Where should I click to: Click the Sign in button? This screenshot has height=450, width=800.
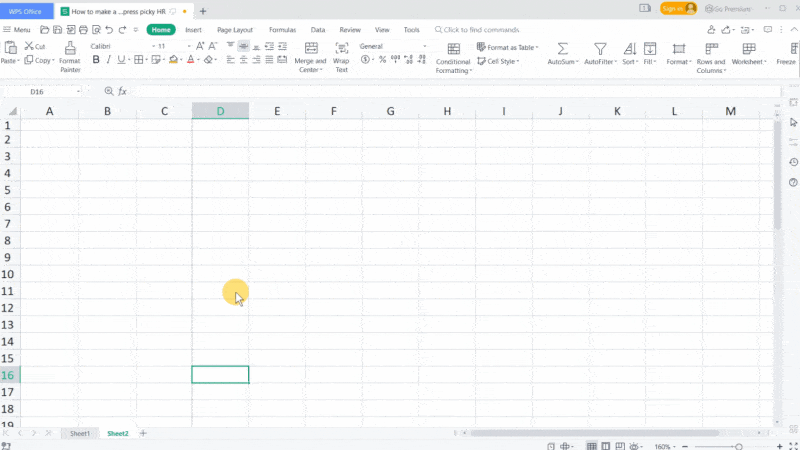pyautogui.click(x=678, y=9)
